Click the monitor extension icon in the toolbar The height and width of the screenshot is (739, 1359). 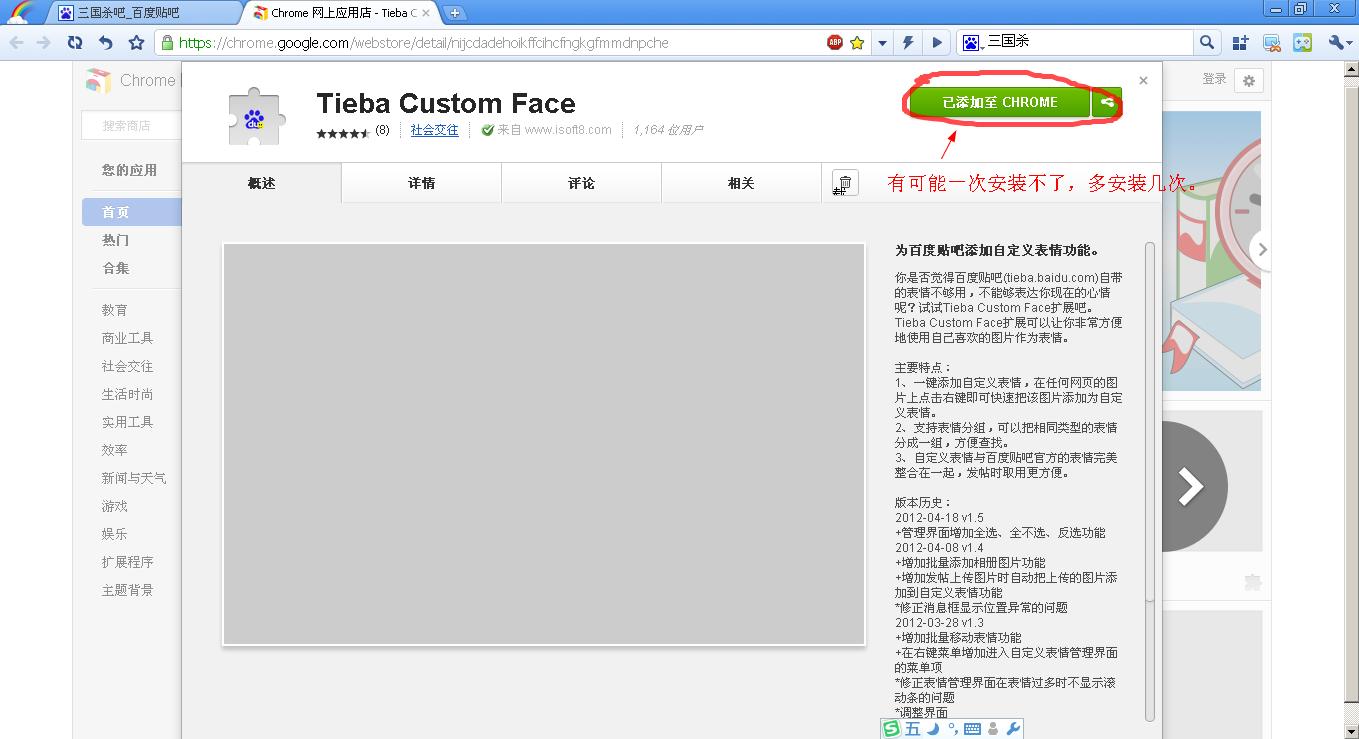tap(1272, 42)
